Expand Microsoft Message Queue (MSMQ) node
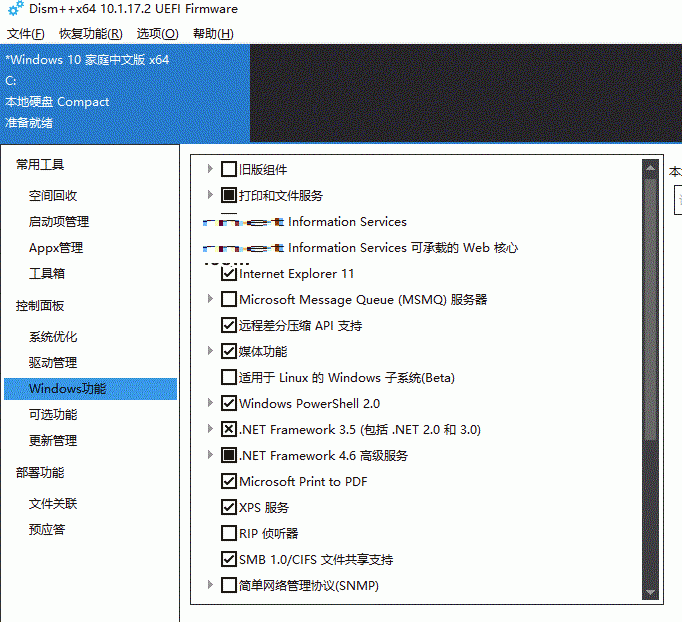 tap(210, 300)
